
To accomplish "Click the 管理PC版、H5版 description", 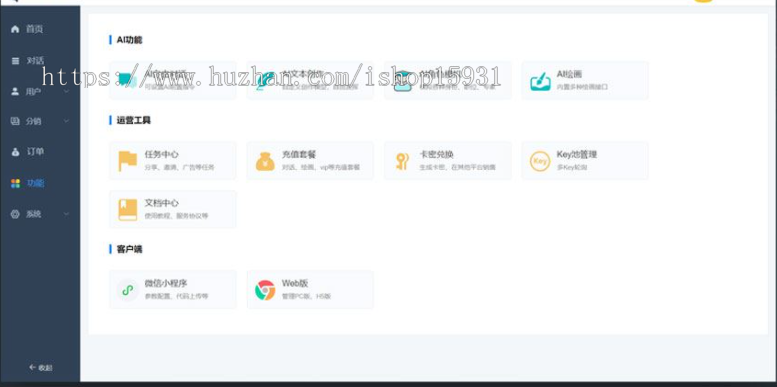I will pyautogui.click(x=306, y=296).
